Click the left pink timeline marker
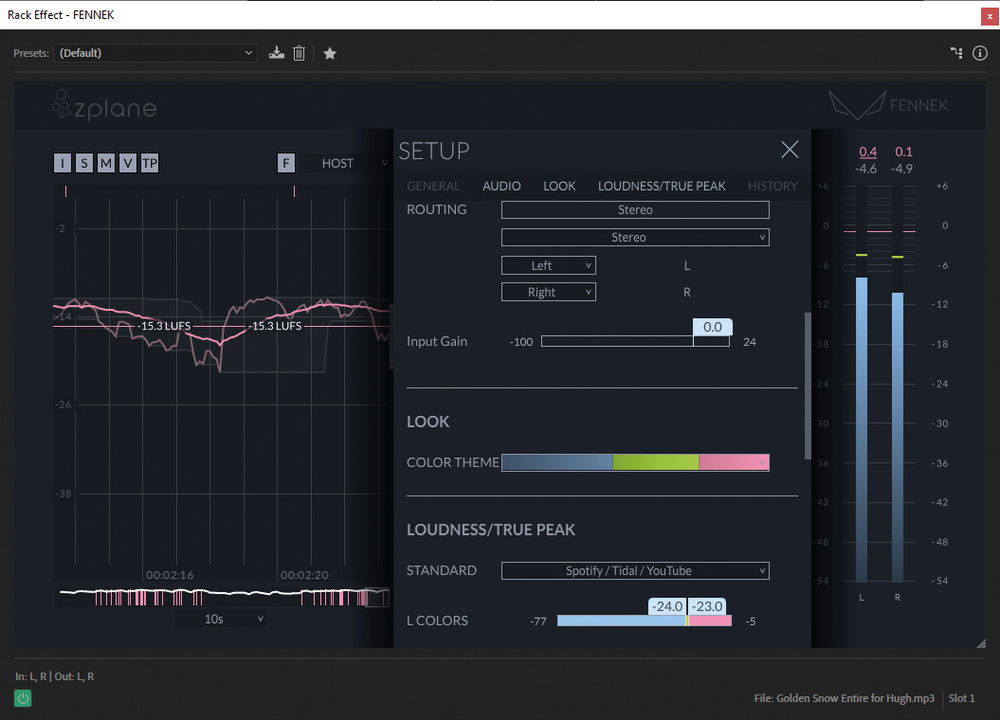 click(66, 191)
